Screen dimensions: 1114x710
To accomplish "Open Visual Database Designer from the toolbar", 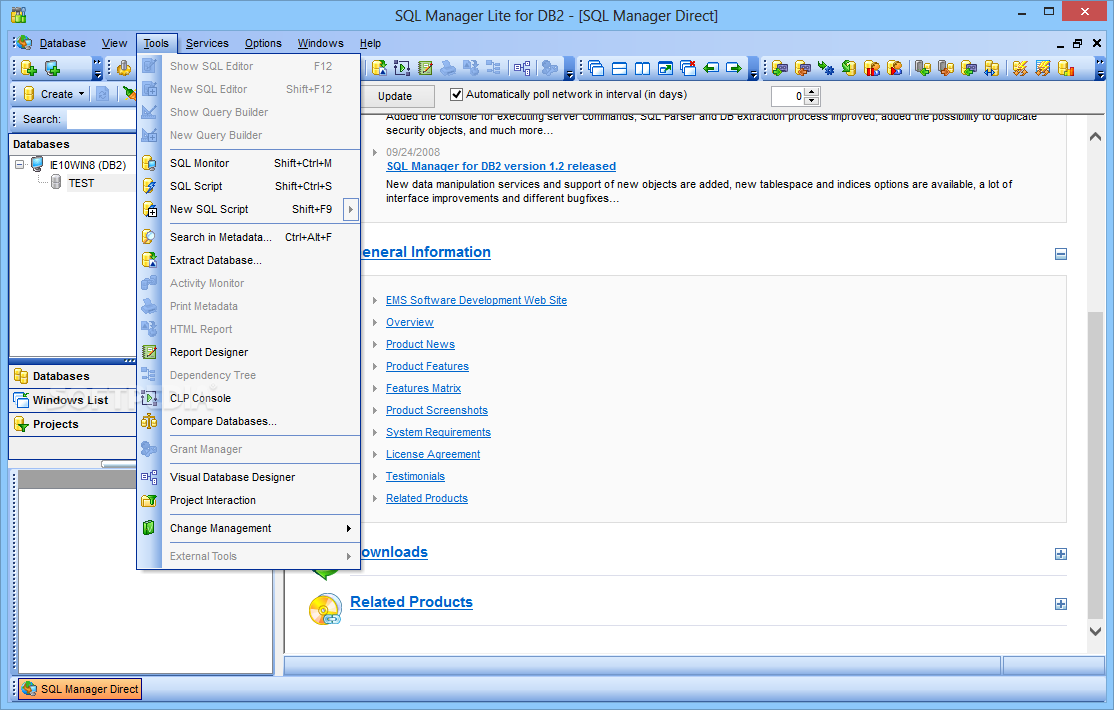I will pos(522,68).
